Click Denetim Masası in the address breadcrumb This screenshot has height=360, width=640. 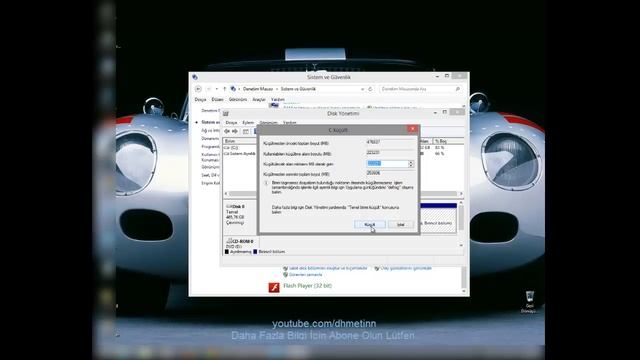[x=258, y=89]
